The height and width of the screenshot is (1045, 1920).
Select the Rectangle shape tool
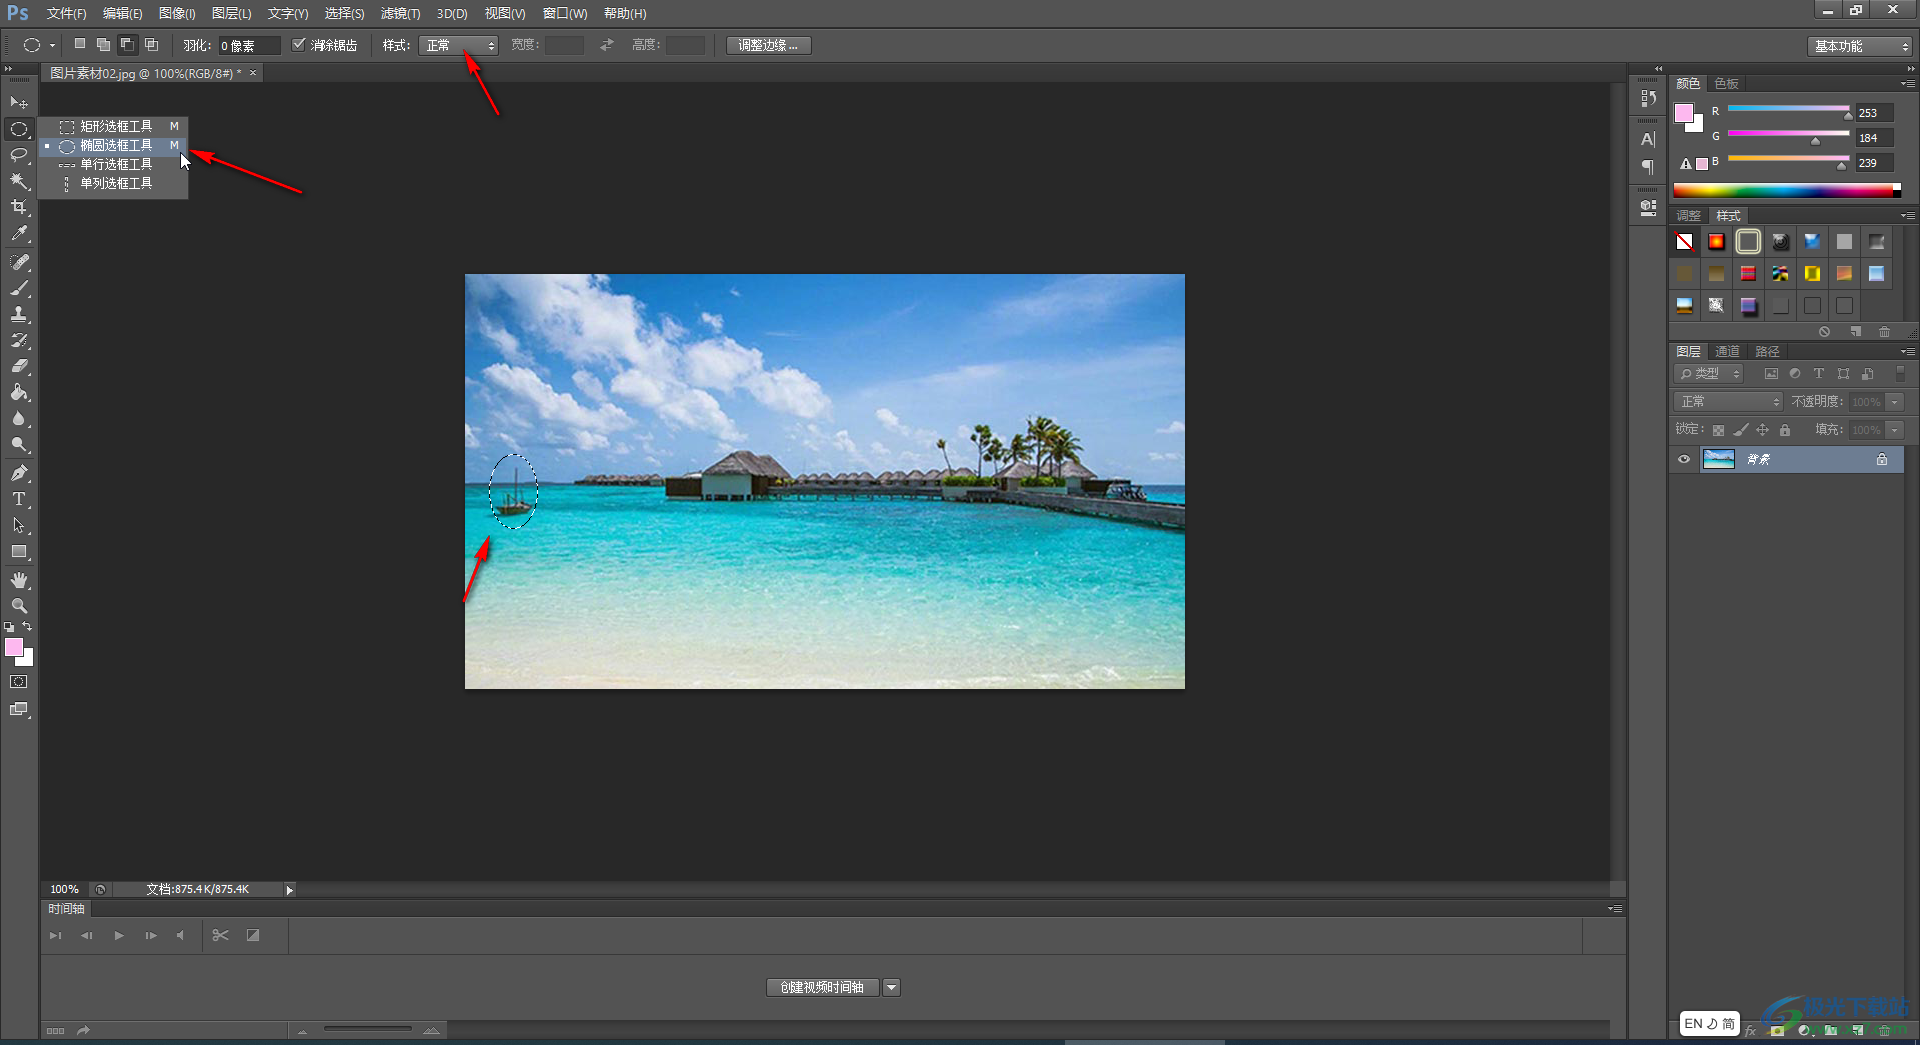(x=19, y=552)
